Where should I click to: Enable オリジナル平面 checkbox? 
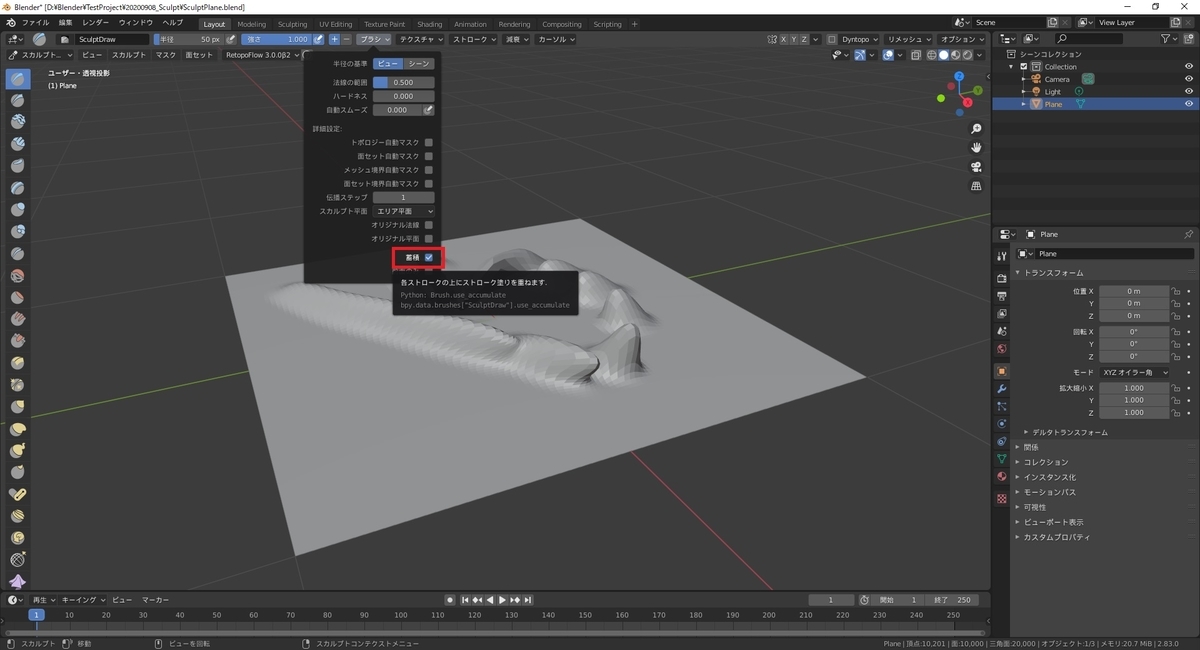pyautogui.click(x=429, y=239)
